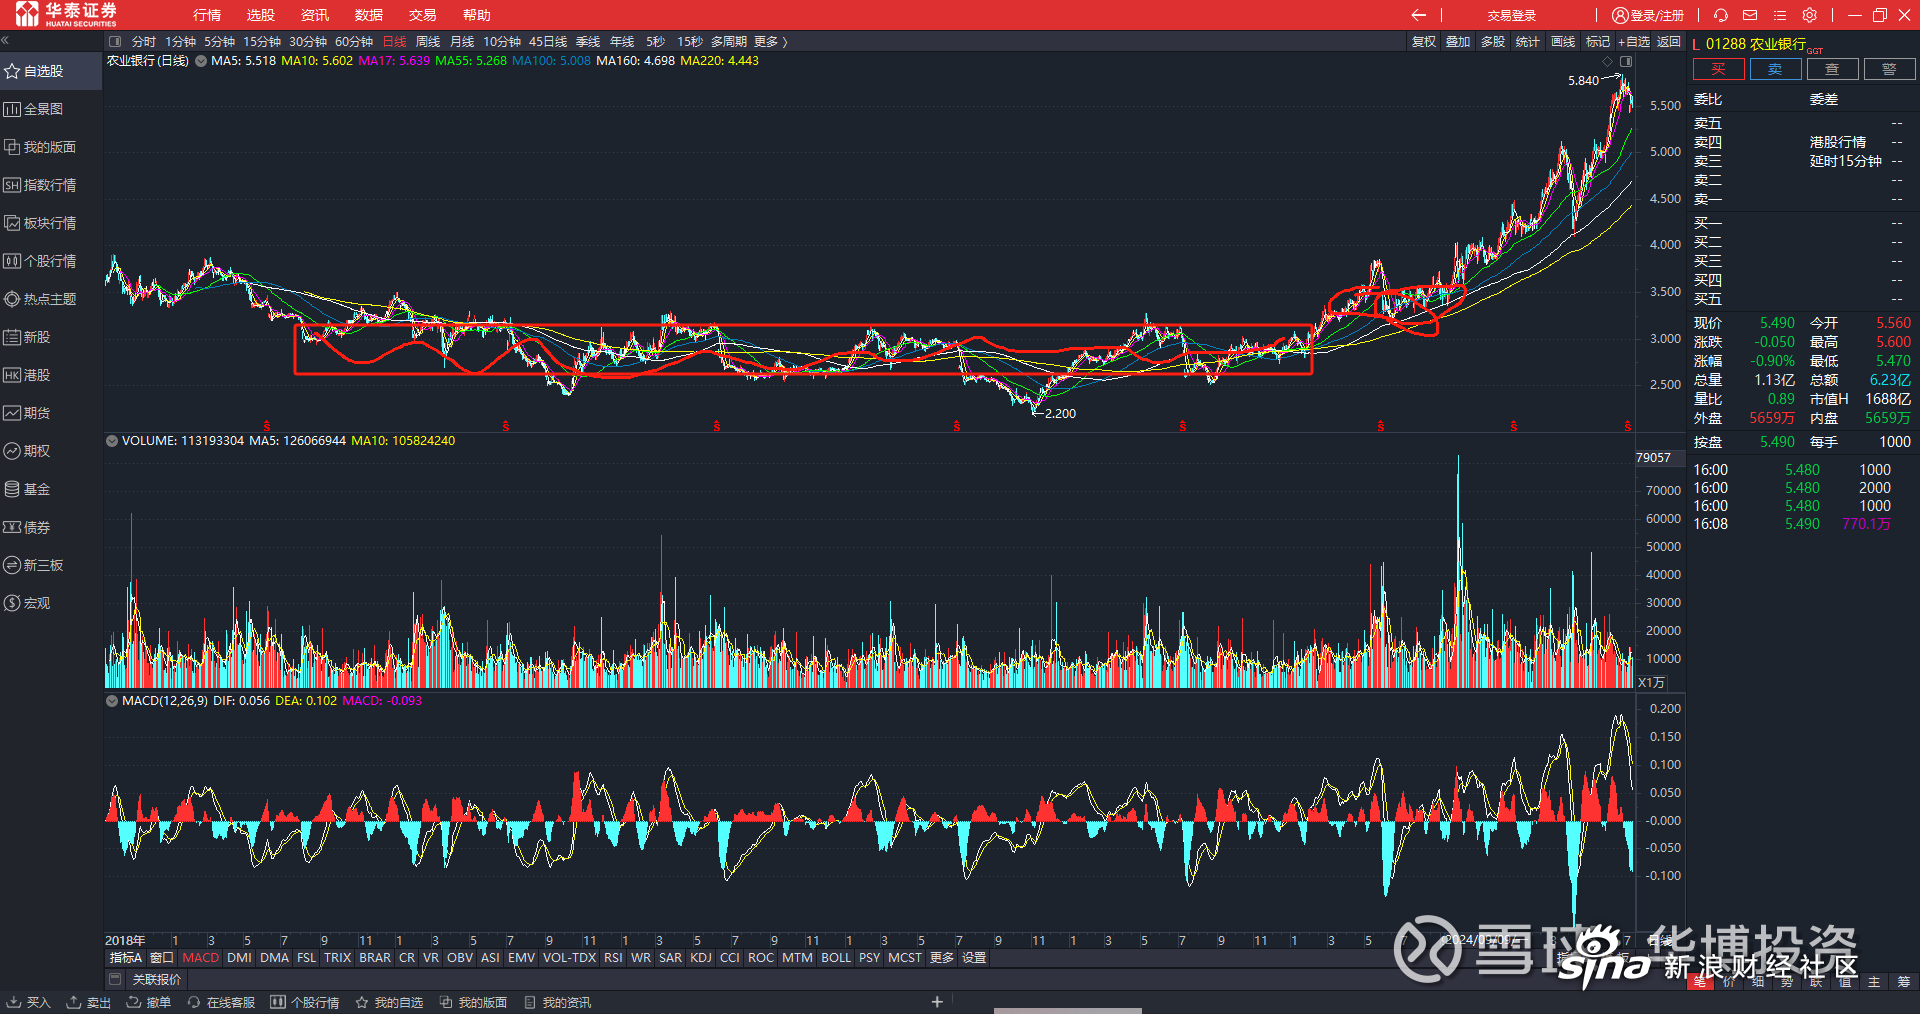Click 登录/注册 account link
Screen dimensions: 1920x1014
point(1648,15)
